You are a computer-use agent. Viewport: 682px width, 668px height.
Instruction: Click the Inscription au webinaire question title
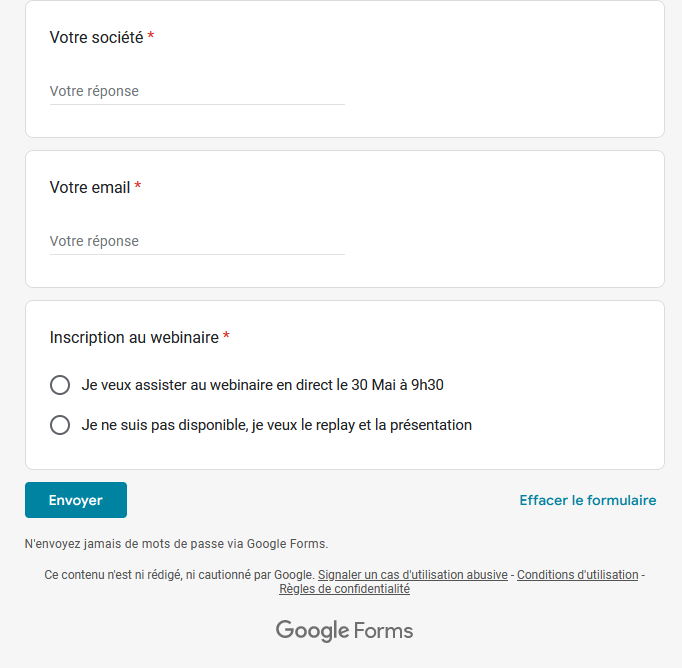(x=134, y=337)
